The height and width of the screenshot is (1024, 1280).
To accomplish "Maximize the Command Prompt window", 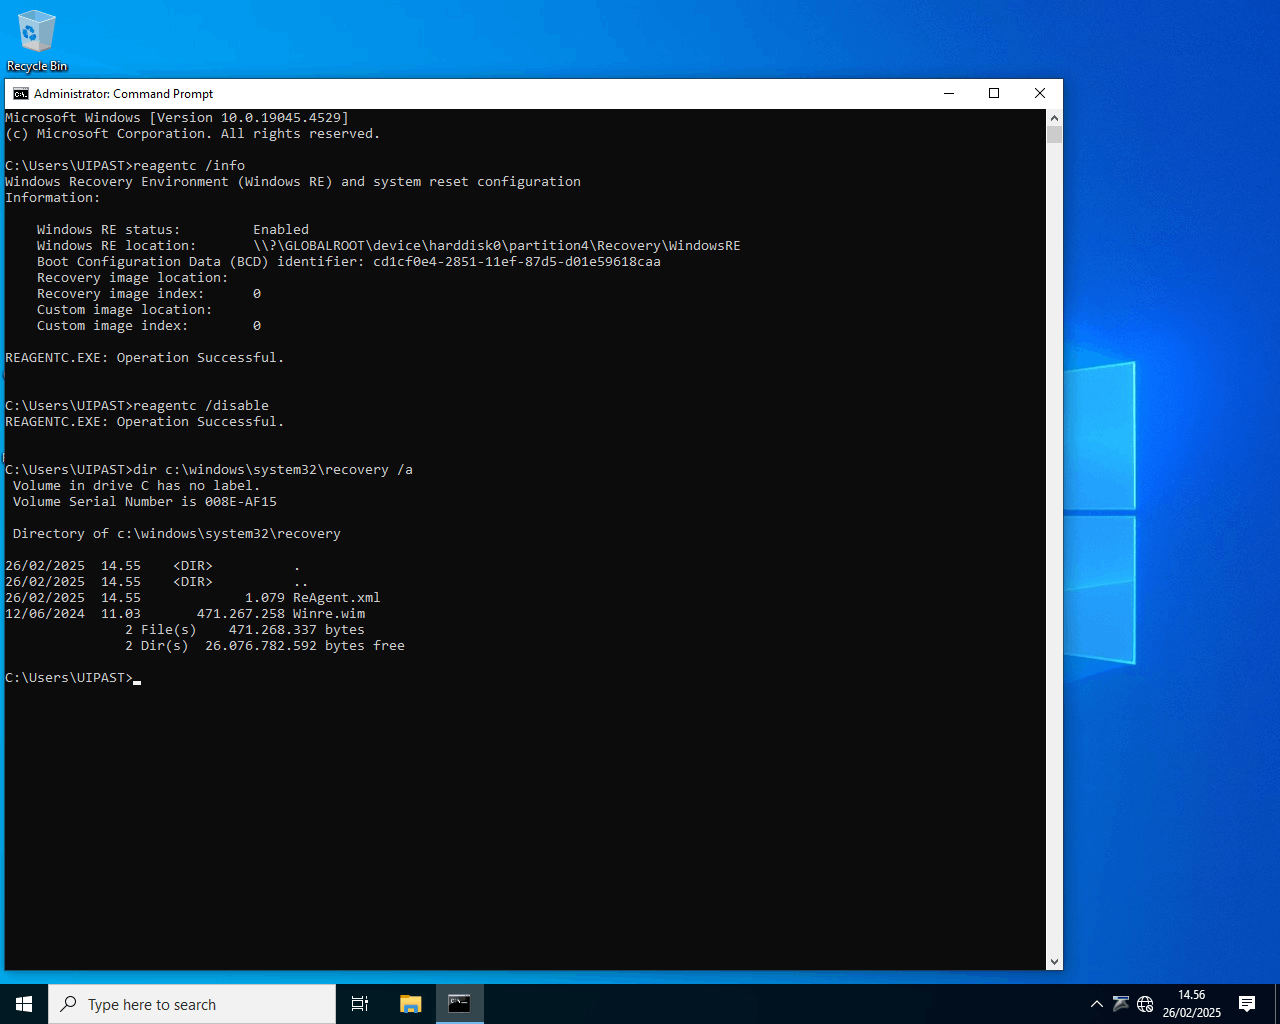I will click(994, 93).
